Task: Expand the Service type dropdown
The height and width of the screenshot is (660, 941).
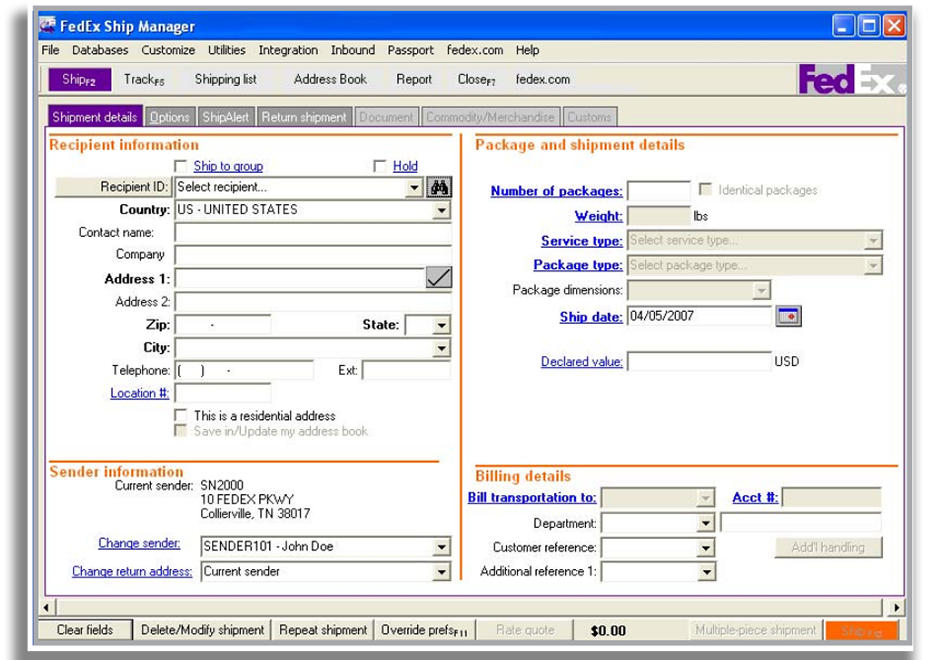Action: coord(873,241)
